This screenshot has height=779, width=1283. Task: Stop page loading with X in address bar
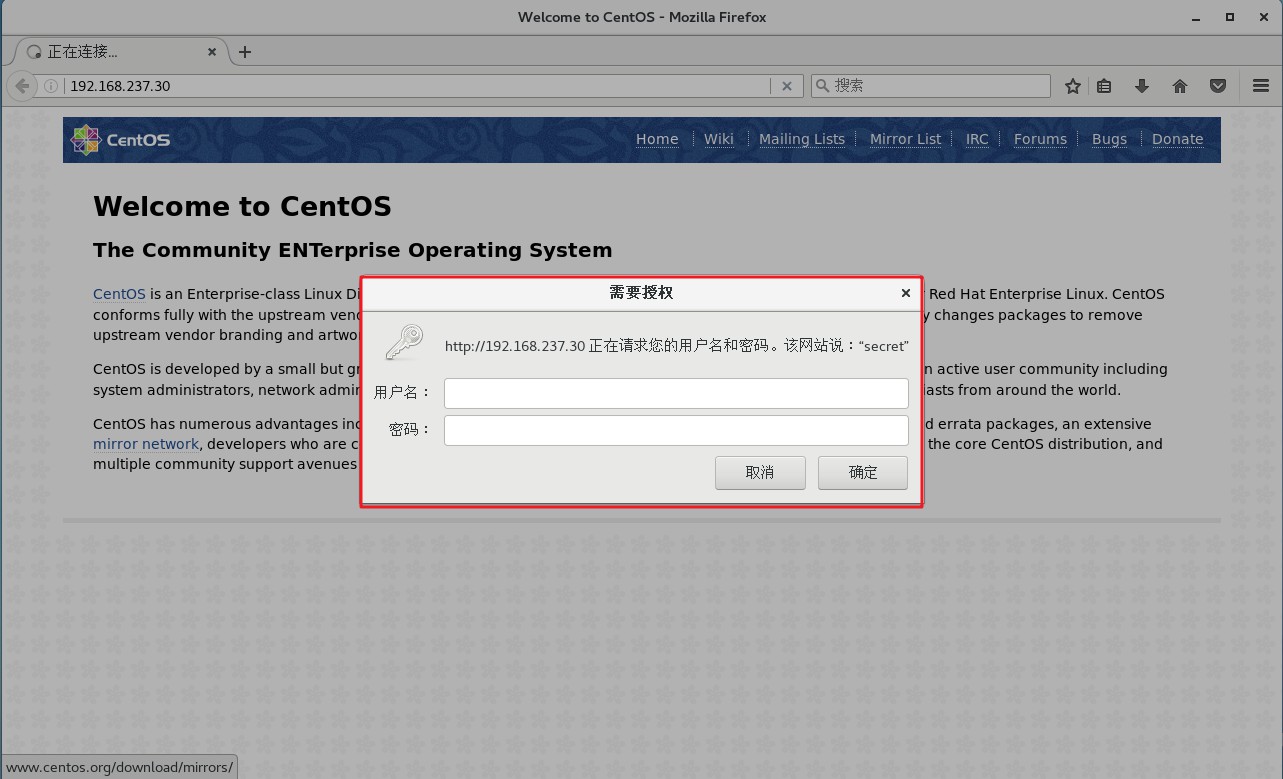click(x=786, y=86)
